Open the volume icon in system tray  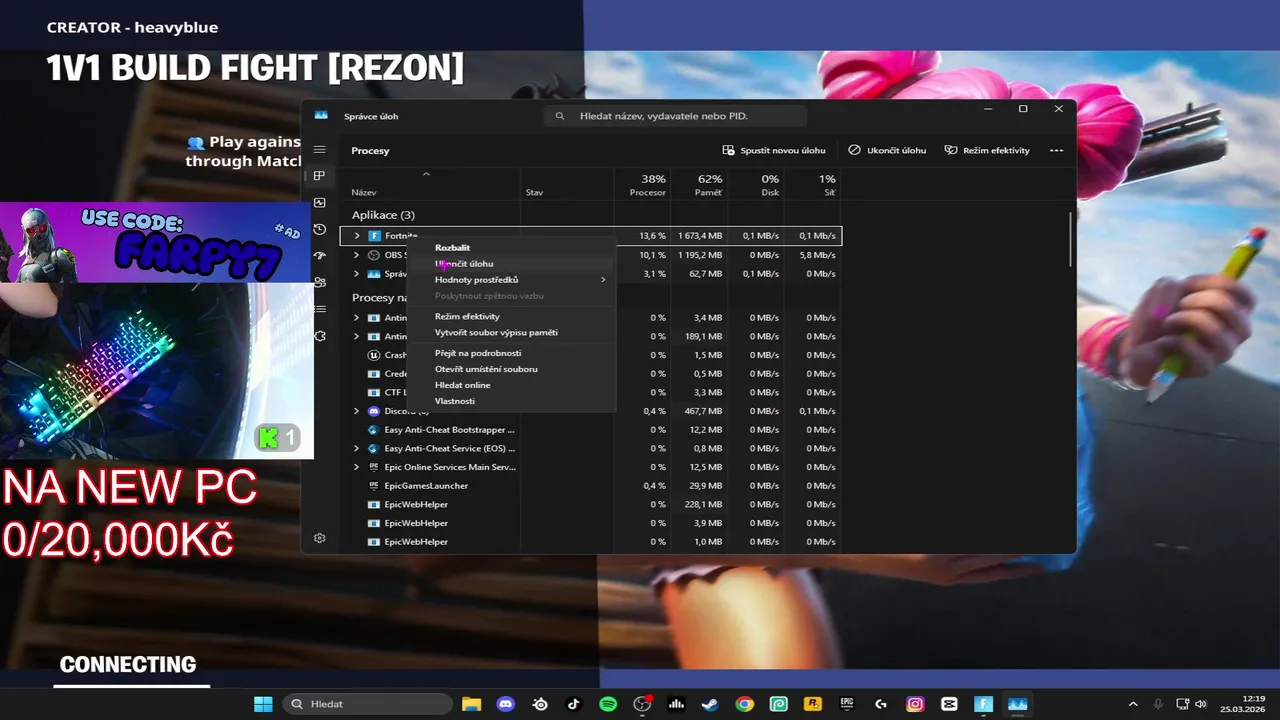[x=1201, y=704]
